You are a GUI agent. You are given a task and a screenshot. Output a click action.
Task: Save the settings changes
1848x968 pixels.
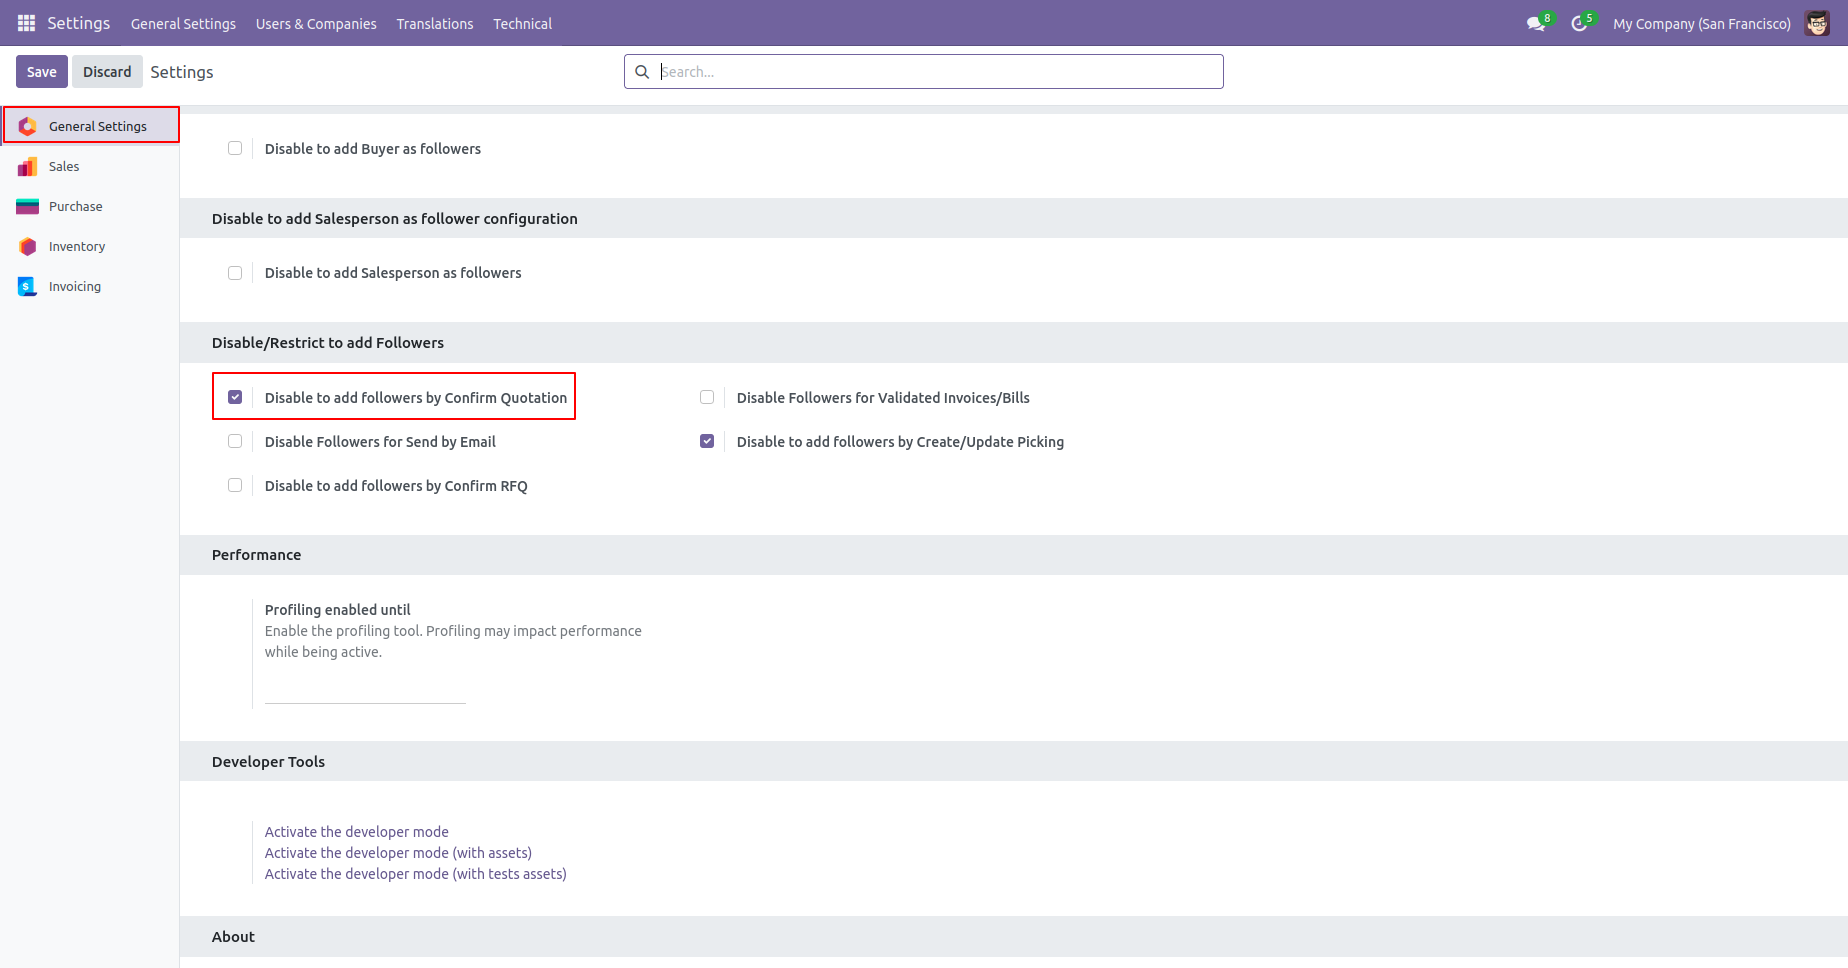click(42, 72)
